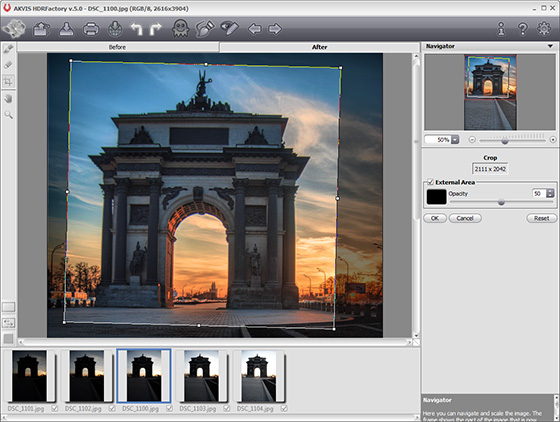Toggle checkbox for DSC_1103.jpg
The image size is (560, 422).
226,408
